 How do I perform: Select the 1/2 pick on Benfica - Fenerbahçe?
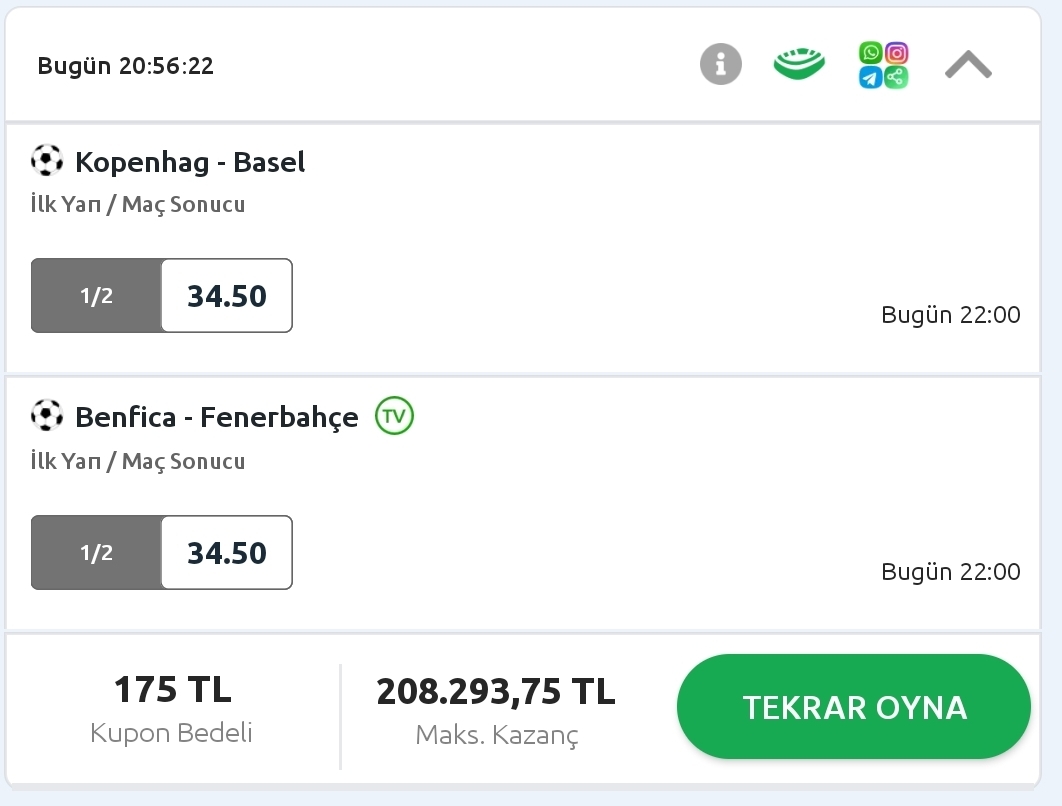(x=96, y=553)
